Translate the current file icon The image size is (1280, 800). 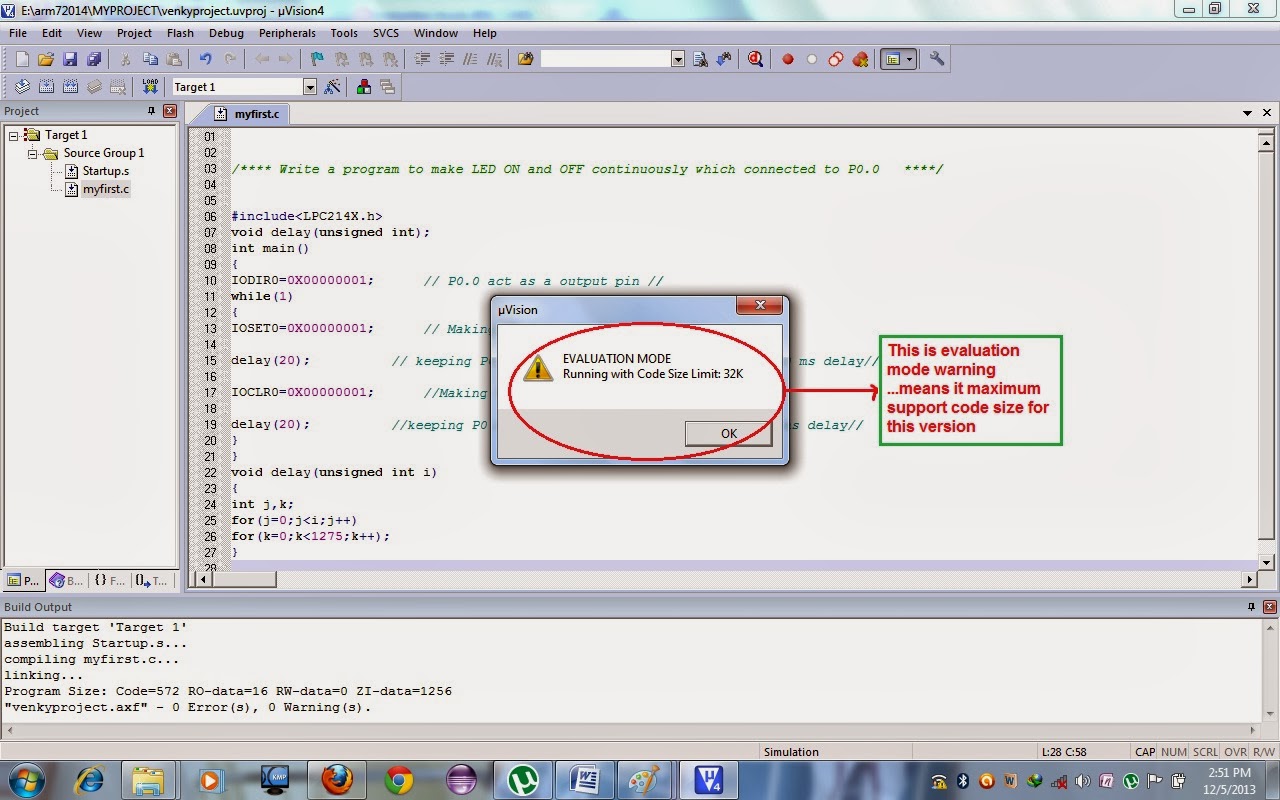(x=22, y=87)
